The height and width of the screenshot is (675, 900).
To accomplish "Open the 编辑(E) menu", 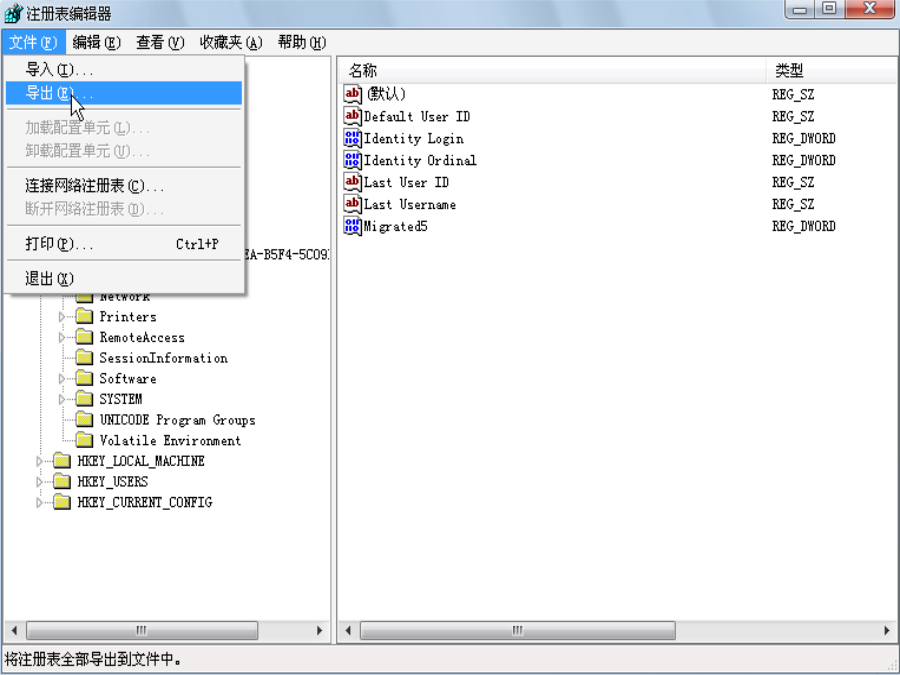I will coord(96,42).
